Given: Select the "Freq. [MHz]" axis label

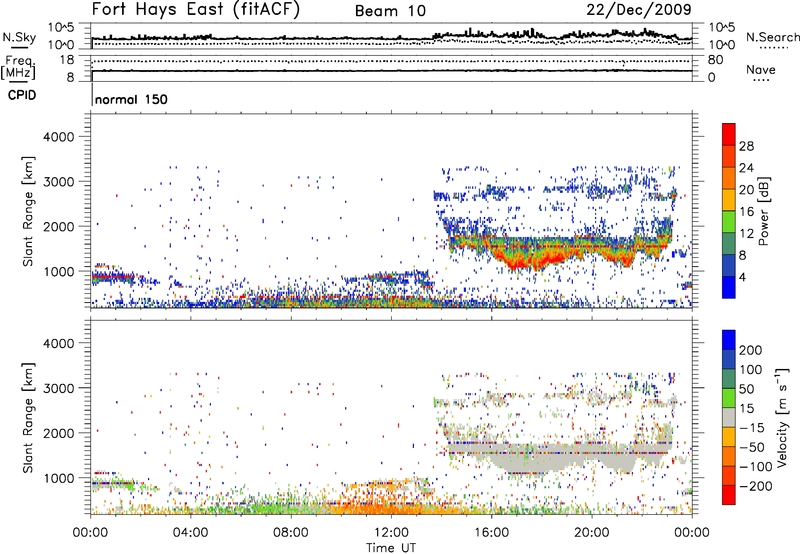Looking at the screenshot, I should click(x=19, y=67).
